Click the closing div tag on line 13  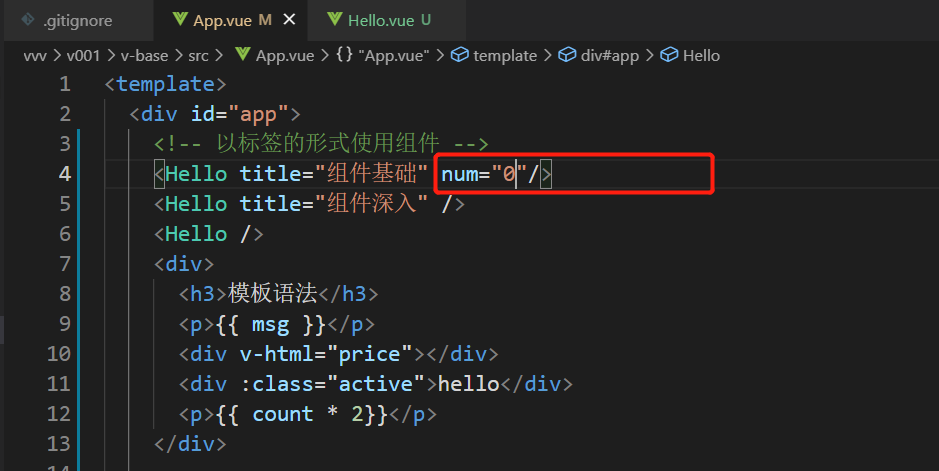[190, 443]
